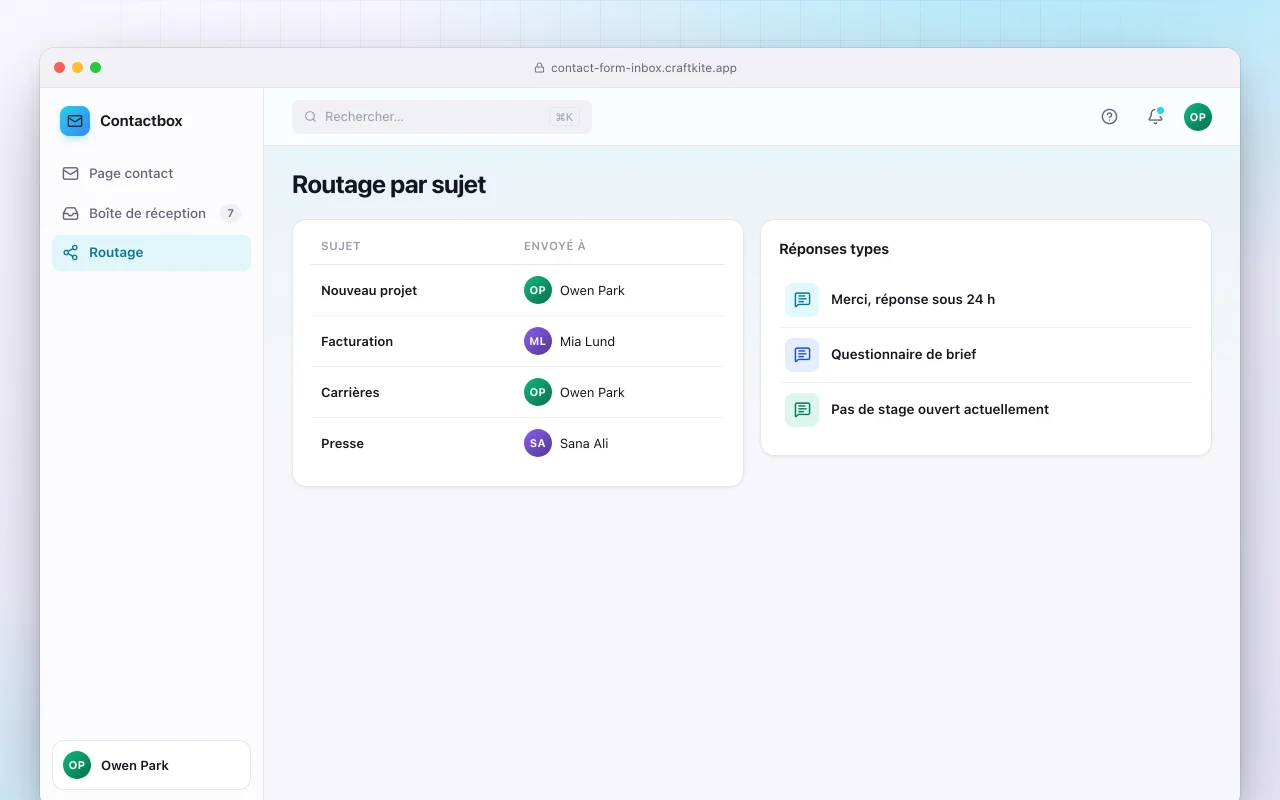Select the 'Carrières' subject cell
The image size is (1280, 800).
[350, 392]
